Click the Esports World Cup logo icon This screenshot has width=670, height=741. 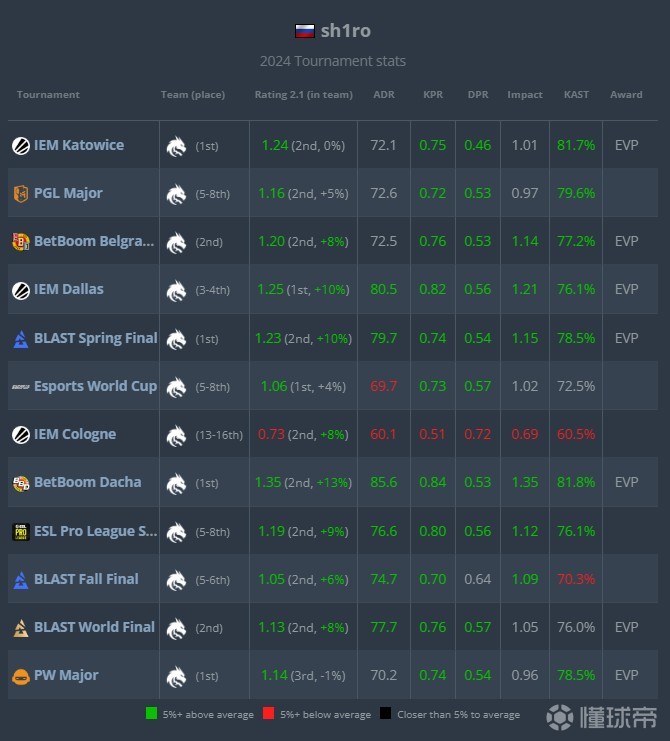point(20,386)
